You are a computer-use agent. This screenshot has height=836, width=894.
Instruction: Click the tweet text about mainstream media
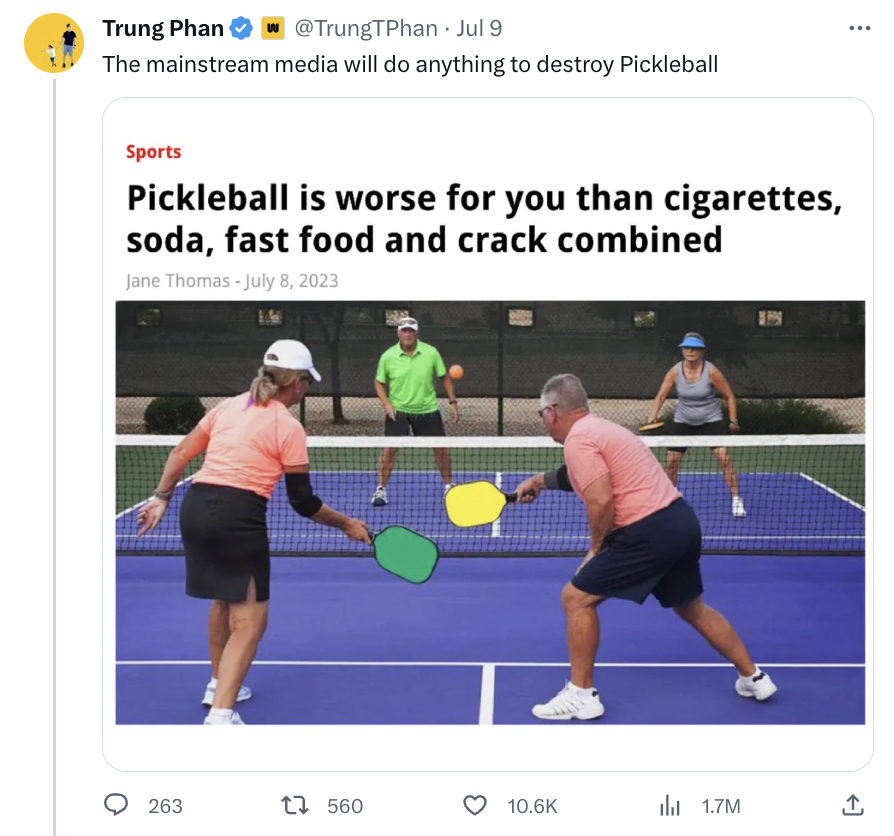(410, 64)
